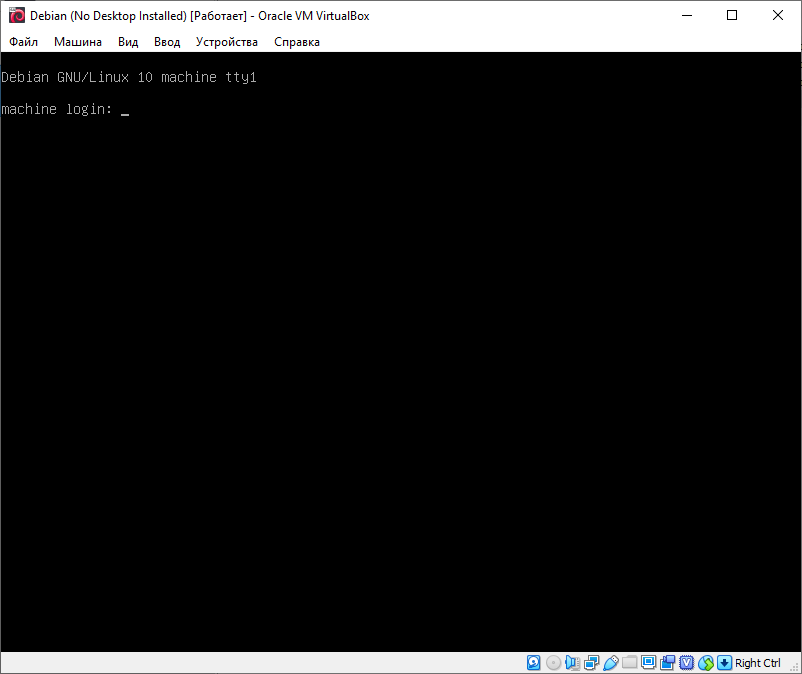Click the recording status icon
This screenshot has height=674, width=802.
(x=667, y=663)
